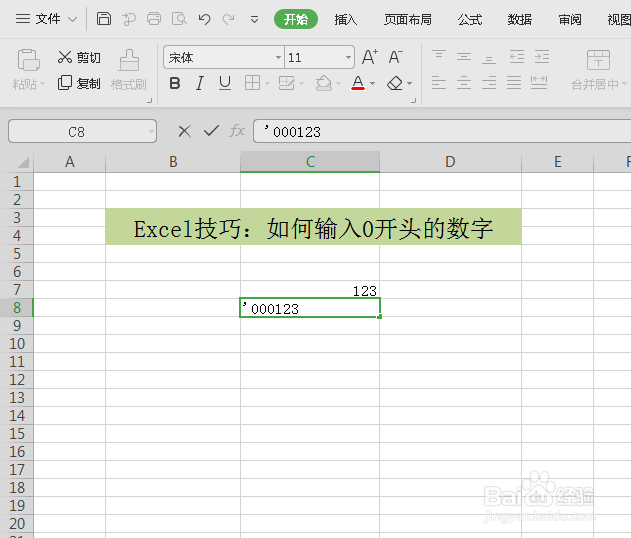Click distributed alignment icon
This screenshot has height=538, width=631.
(539, 83)
